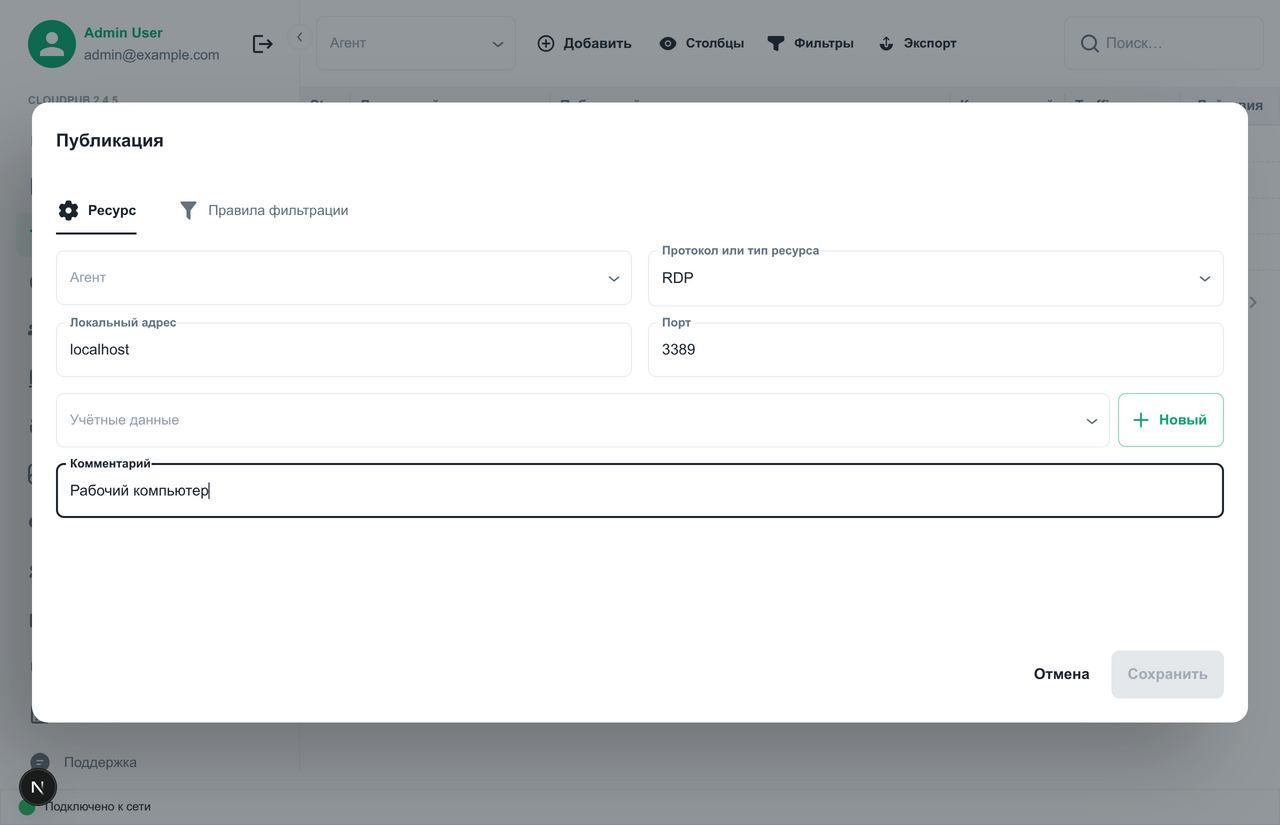Click the Сохранить button
This screenshot has height=825, width=1280.
click(1167, 674)
